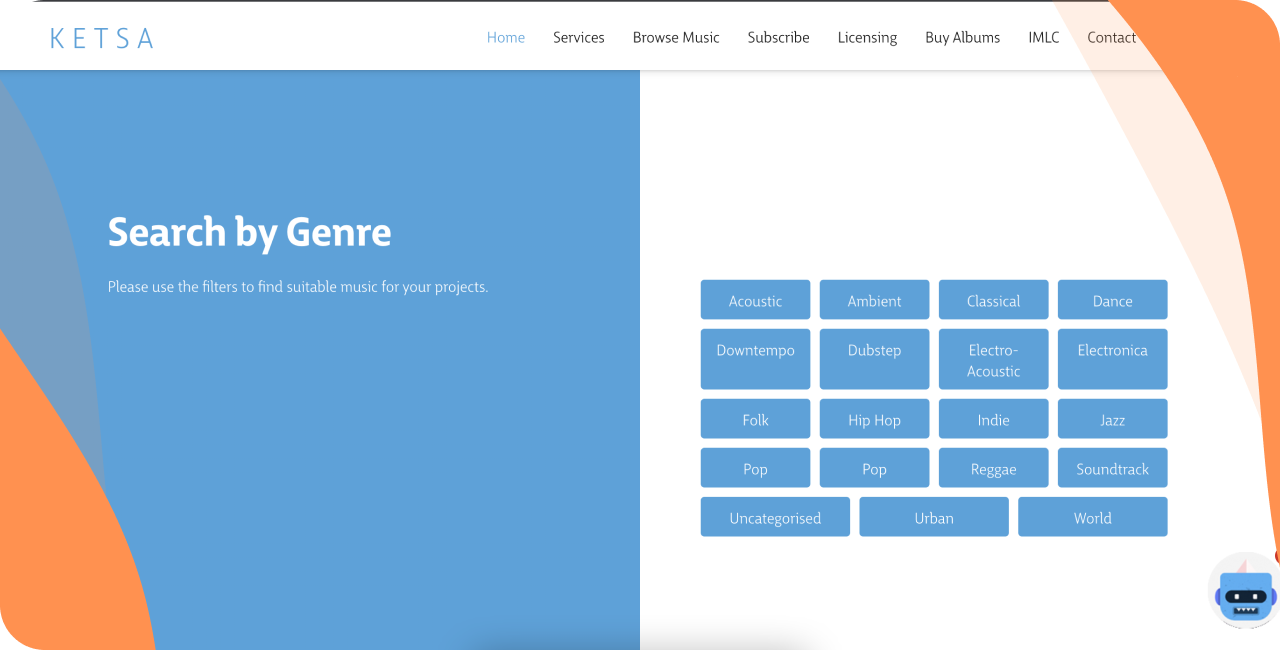Select Licensing in the navigation bar
The image size is (1280, 650).
tap(867, 38)
